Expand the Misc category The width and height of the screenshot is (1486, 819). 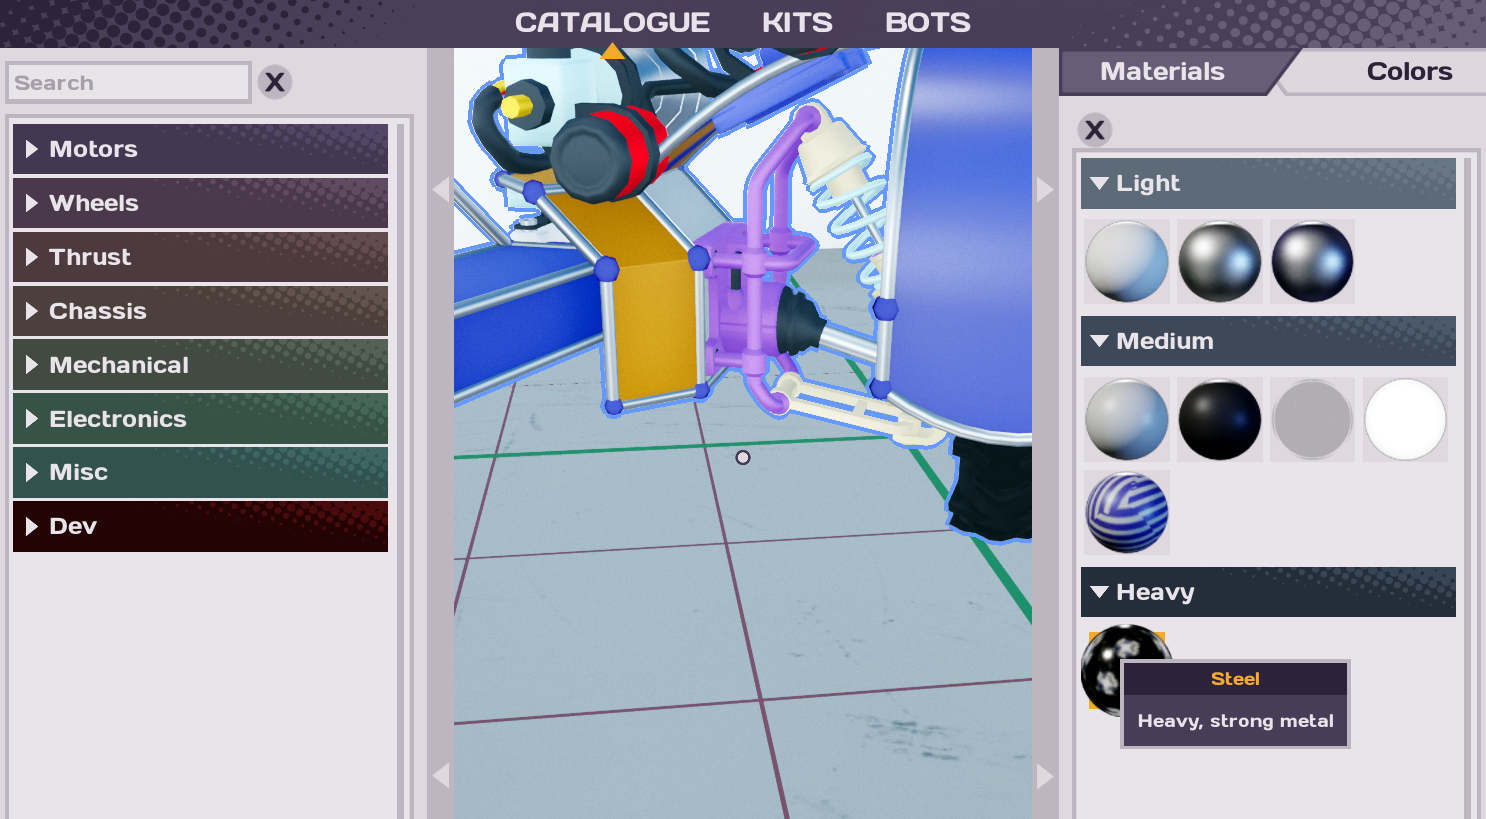[200, 472]
